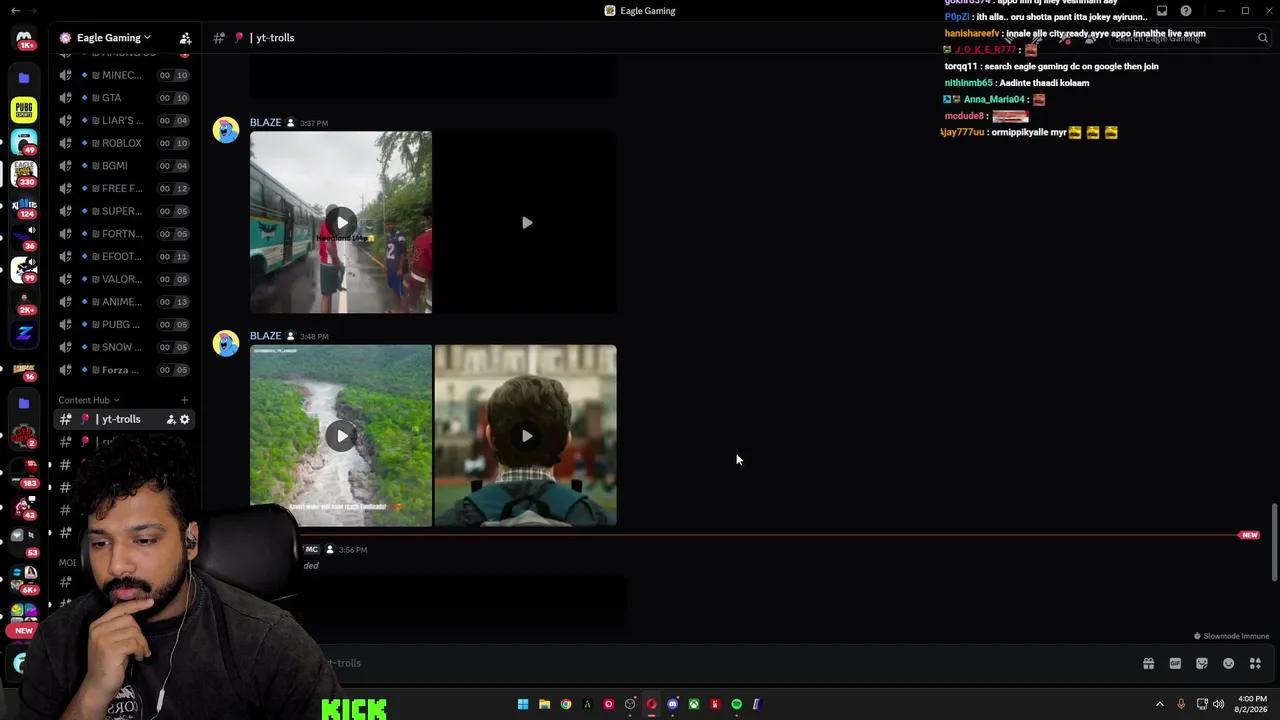The height and width of the screenshot is (720, 1280).
Task: Join the VALOR... voice channel
Action: (124, 279)
